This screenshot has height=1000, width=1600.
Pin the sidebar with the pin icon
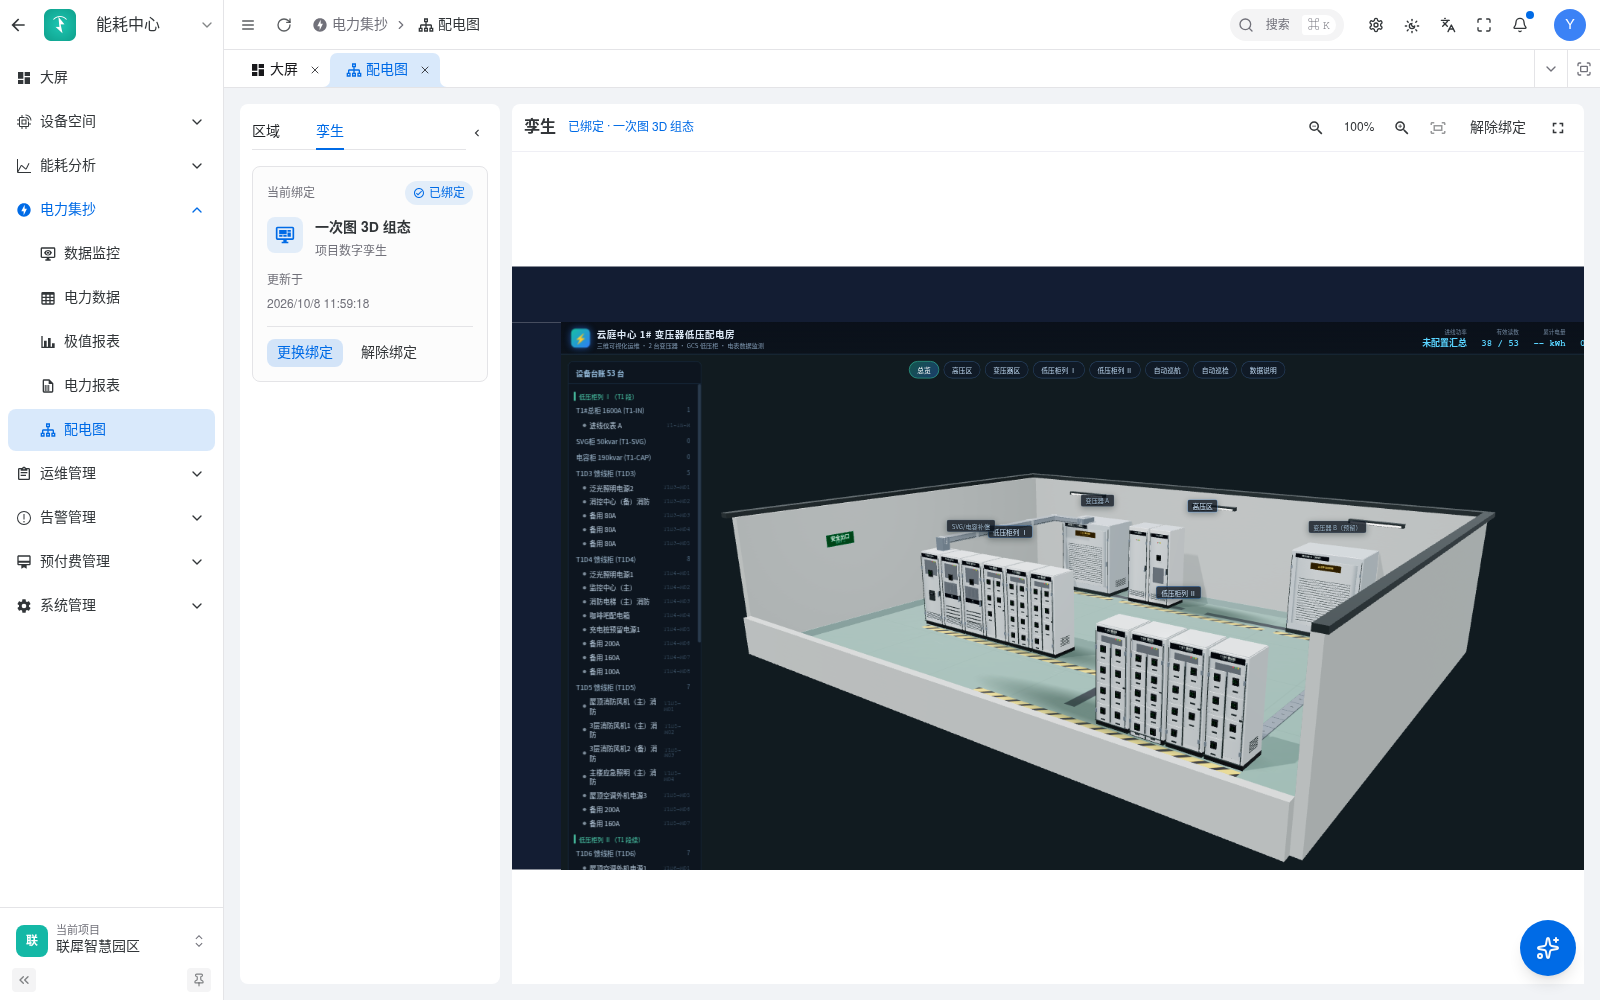199,980
